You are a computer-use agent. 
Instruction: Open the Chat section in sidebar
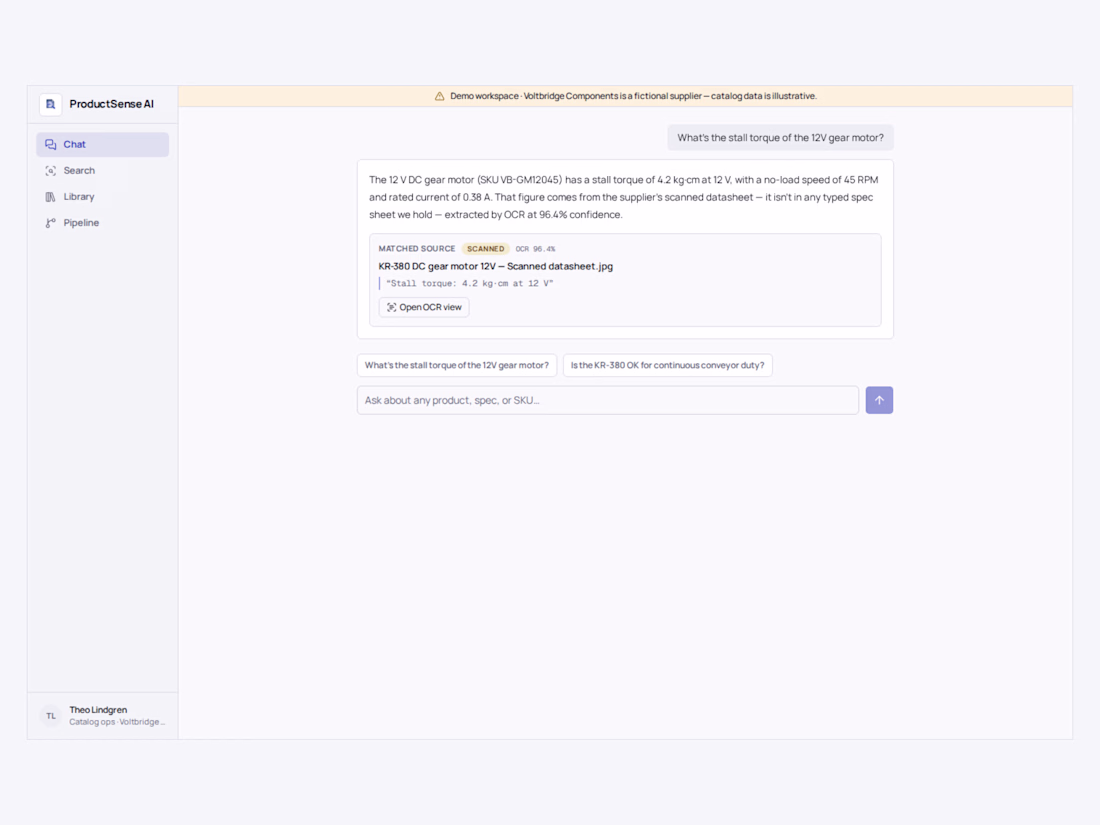(x=102, y=145)
